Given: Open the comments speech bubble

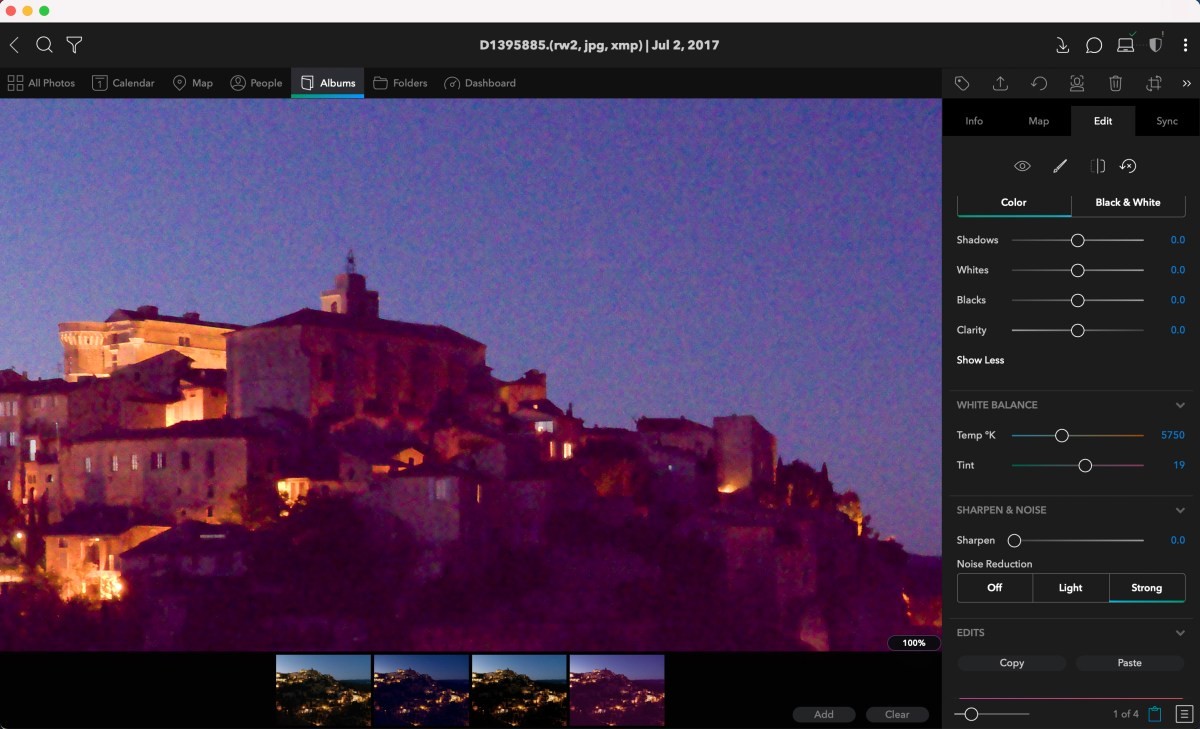Looking at the screenshot, I should 1094,45.
